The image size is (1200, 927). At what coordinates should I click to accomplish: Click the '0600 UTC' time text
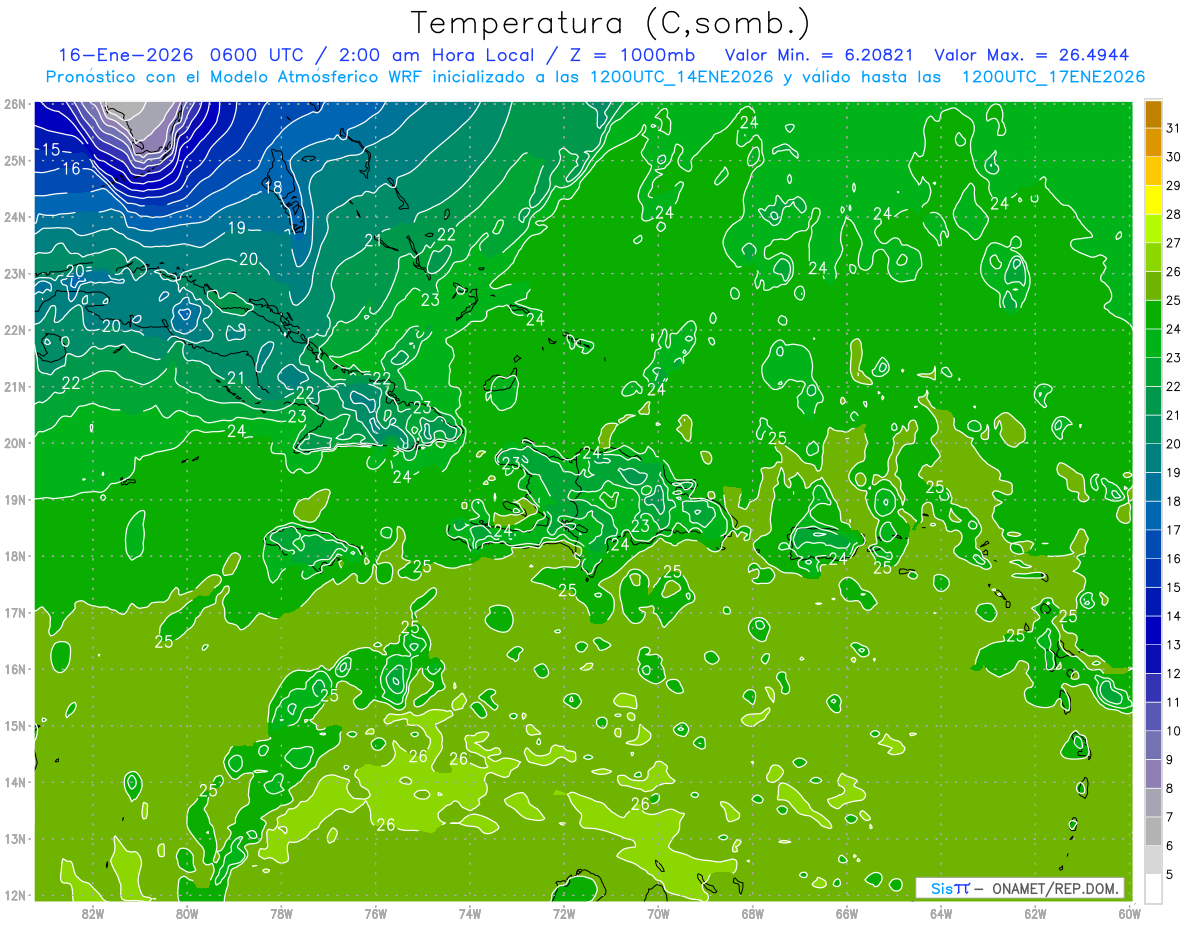pos(258,55)
